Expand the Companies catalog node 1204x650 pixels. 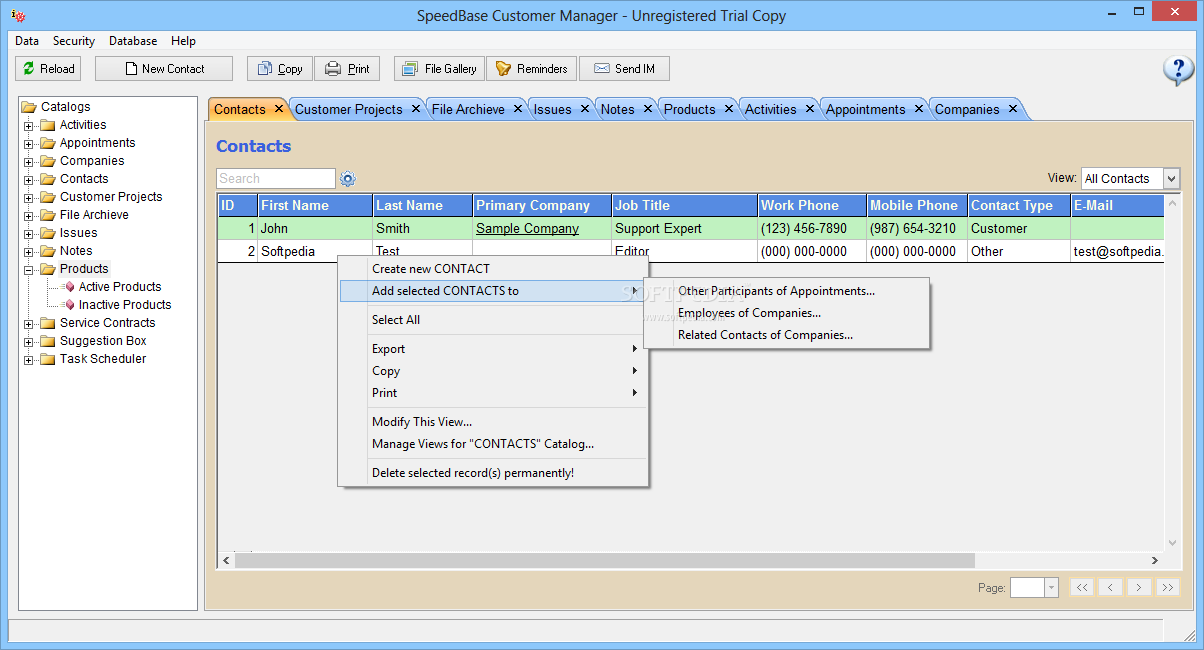click(x=29, y=161)
